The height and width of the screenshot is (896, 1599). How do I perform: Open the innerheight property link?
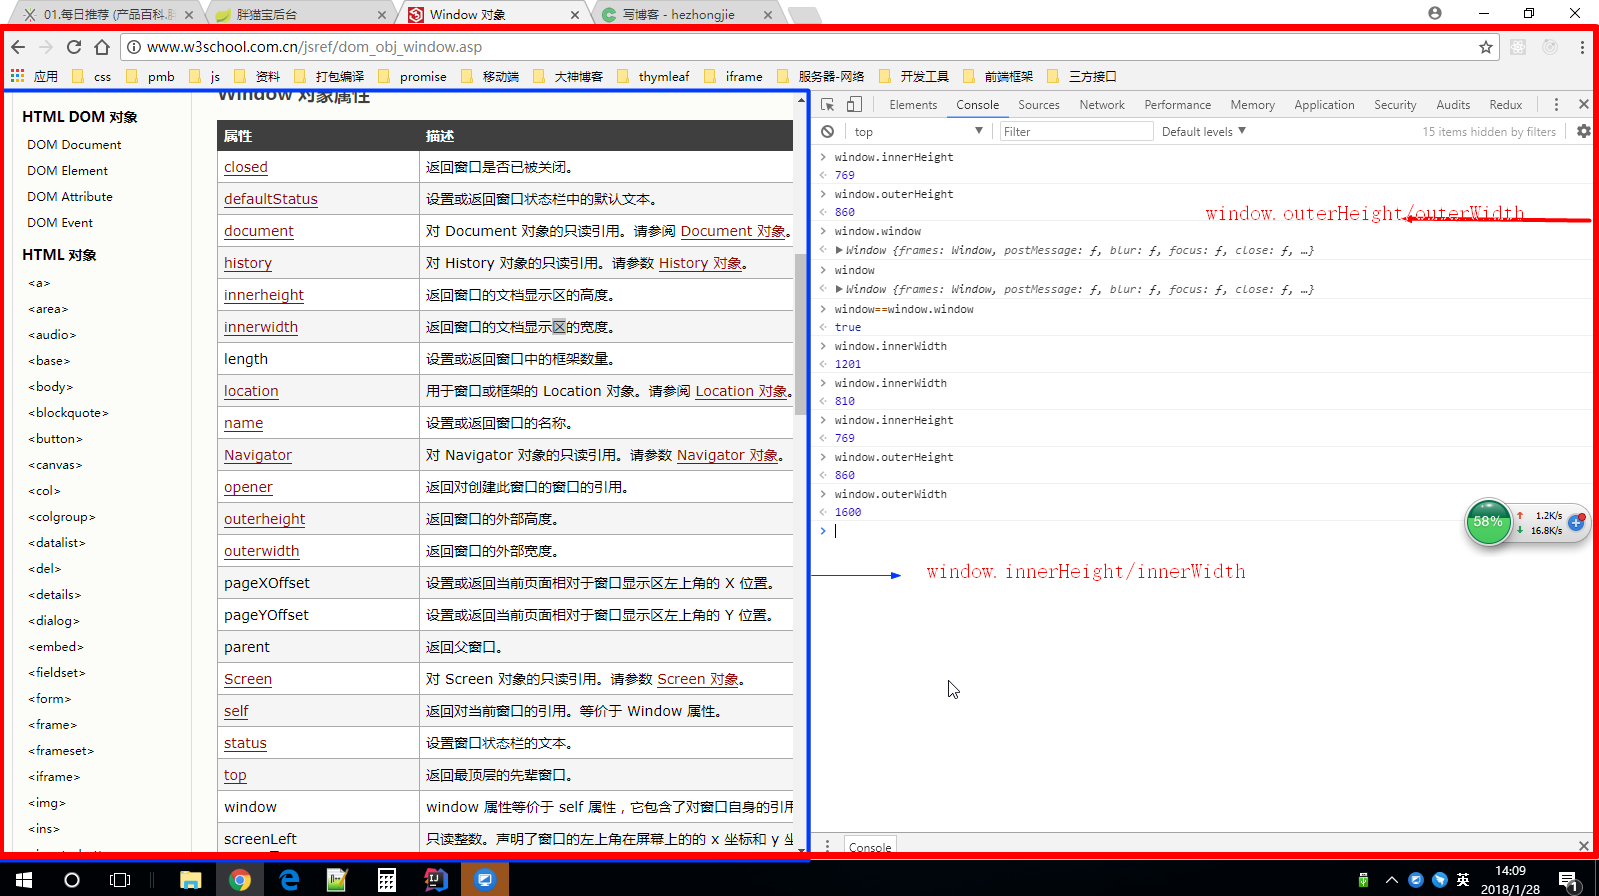coord(264,295)
